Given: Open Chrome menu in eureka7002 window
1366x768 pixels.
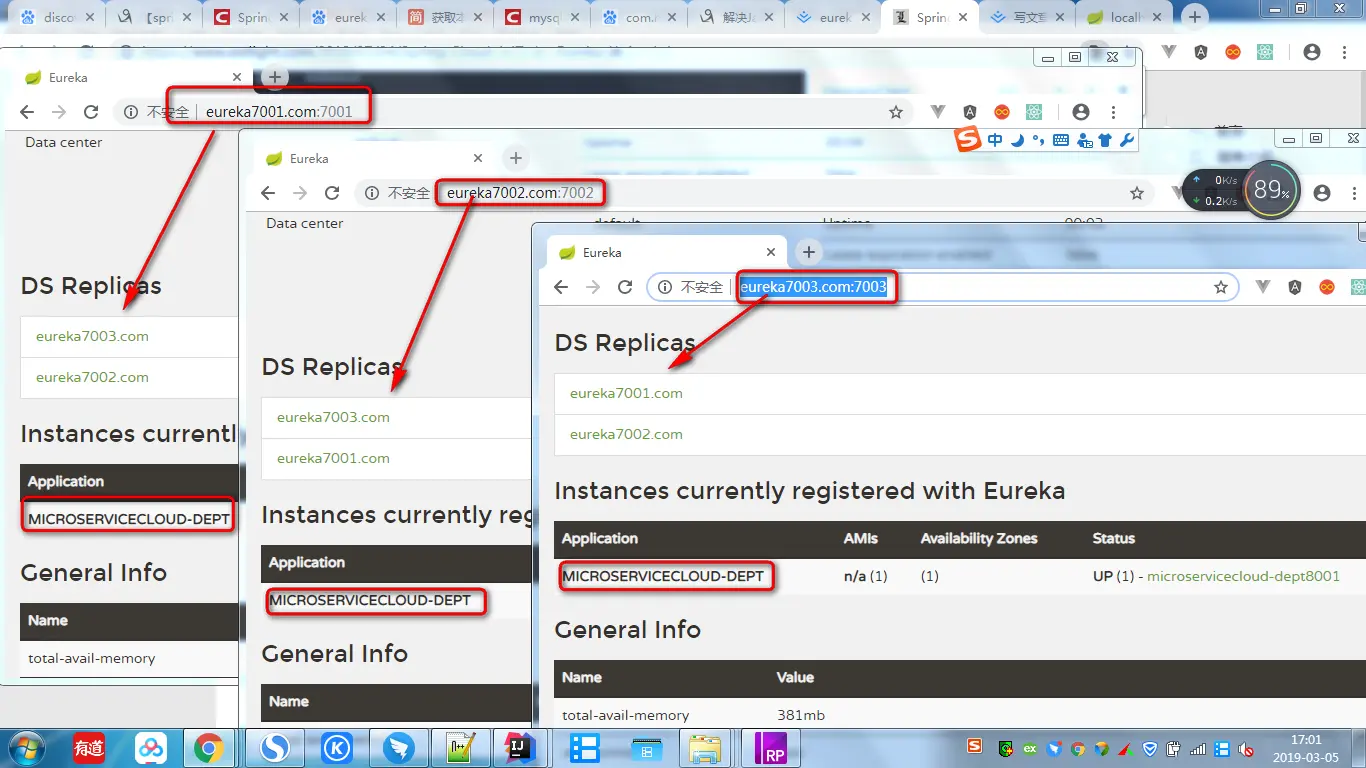Looking at the screenshot, I should pos(1354,193).
